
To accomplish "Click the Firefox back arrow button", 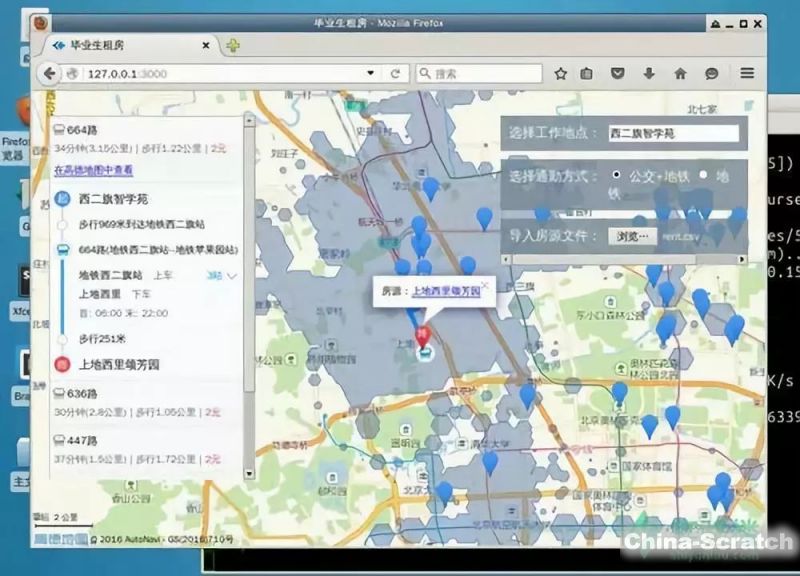I will [x=49, y=74].
